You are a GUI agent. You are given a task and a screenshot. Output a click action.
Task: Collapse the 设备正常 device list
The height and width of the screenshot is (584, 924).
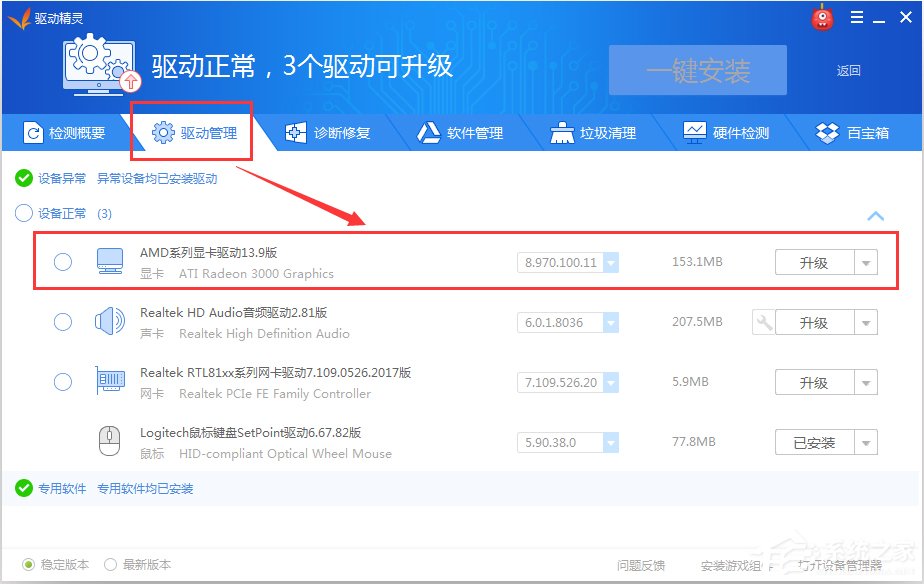(876, 215)
